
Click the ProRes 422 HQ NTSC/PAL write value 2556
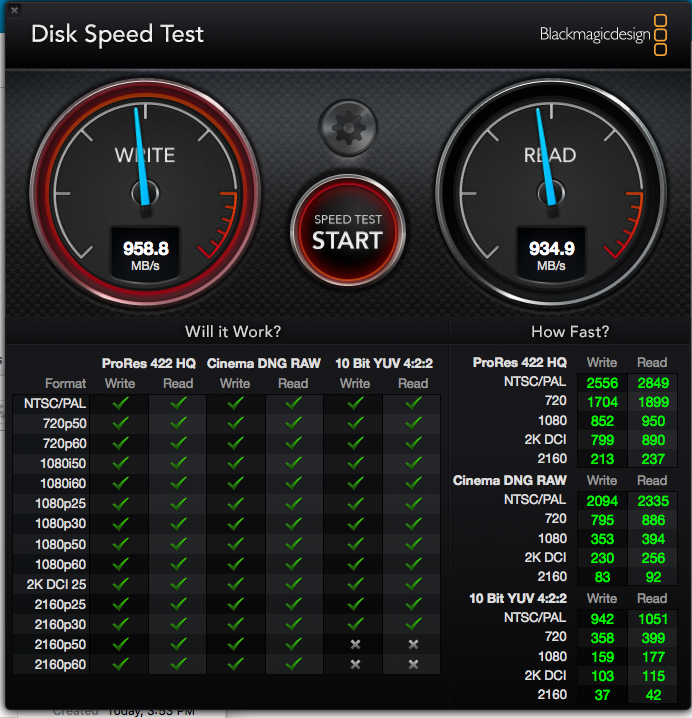coord(602,383)
